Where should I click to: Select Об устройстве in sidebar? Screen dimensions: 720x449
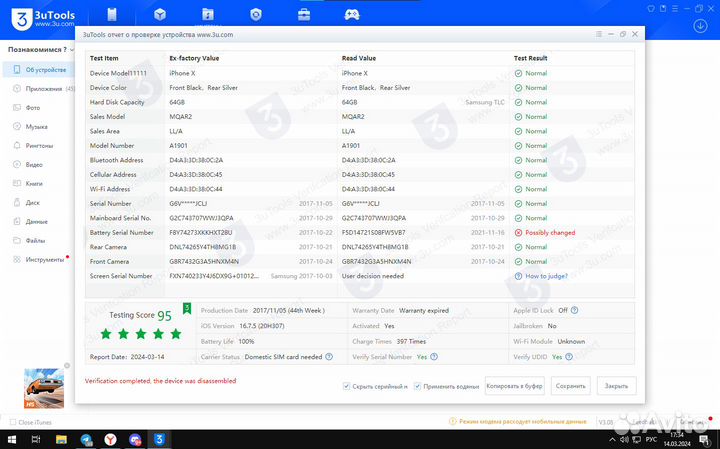tap(39, 70)
